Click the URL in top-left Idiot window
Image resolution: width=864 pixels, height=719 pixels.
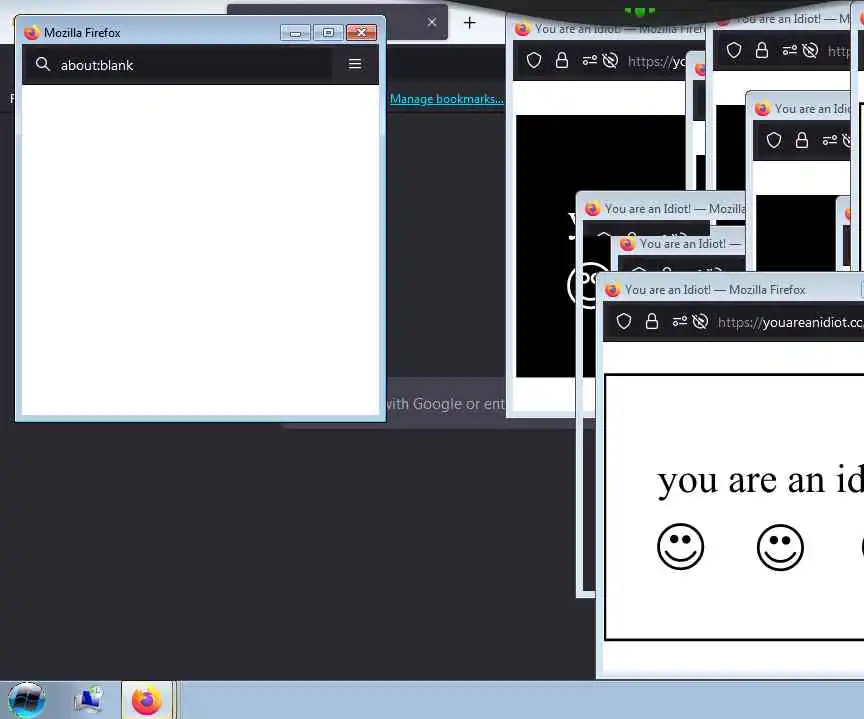657,61
